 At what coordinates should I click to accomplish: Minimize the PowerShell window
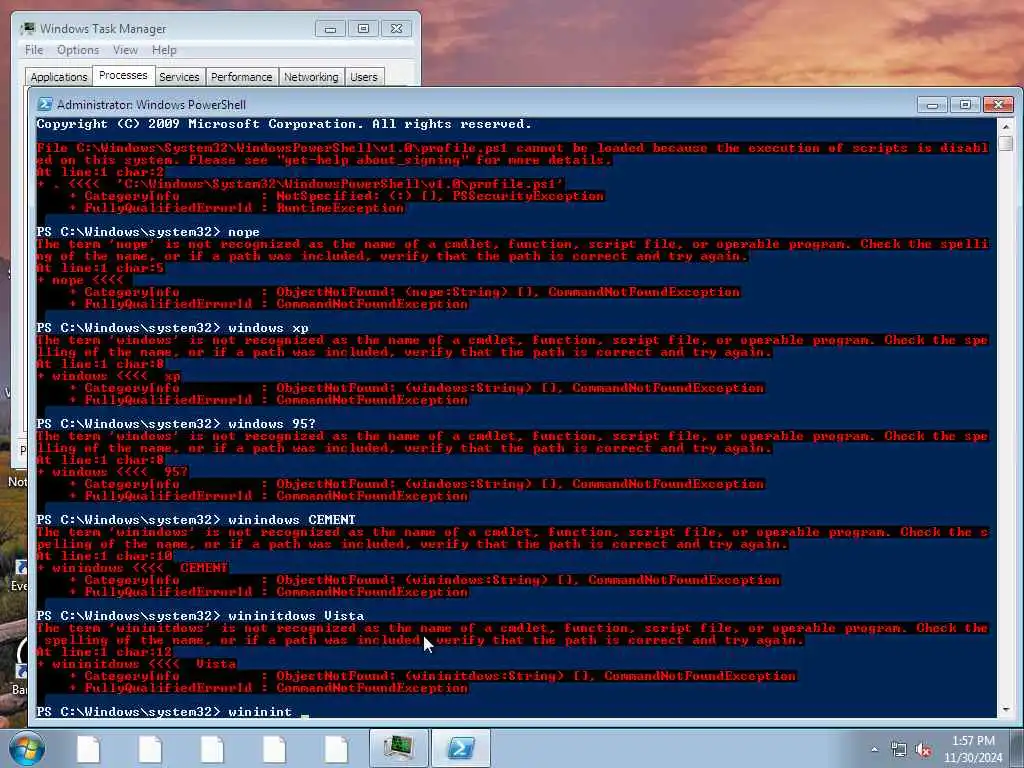(932, 104)
